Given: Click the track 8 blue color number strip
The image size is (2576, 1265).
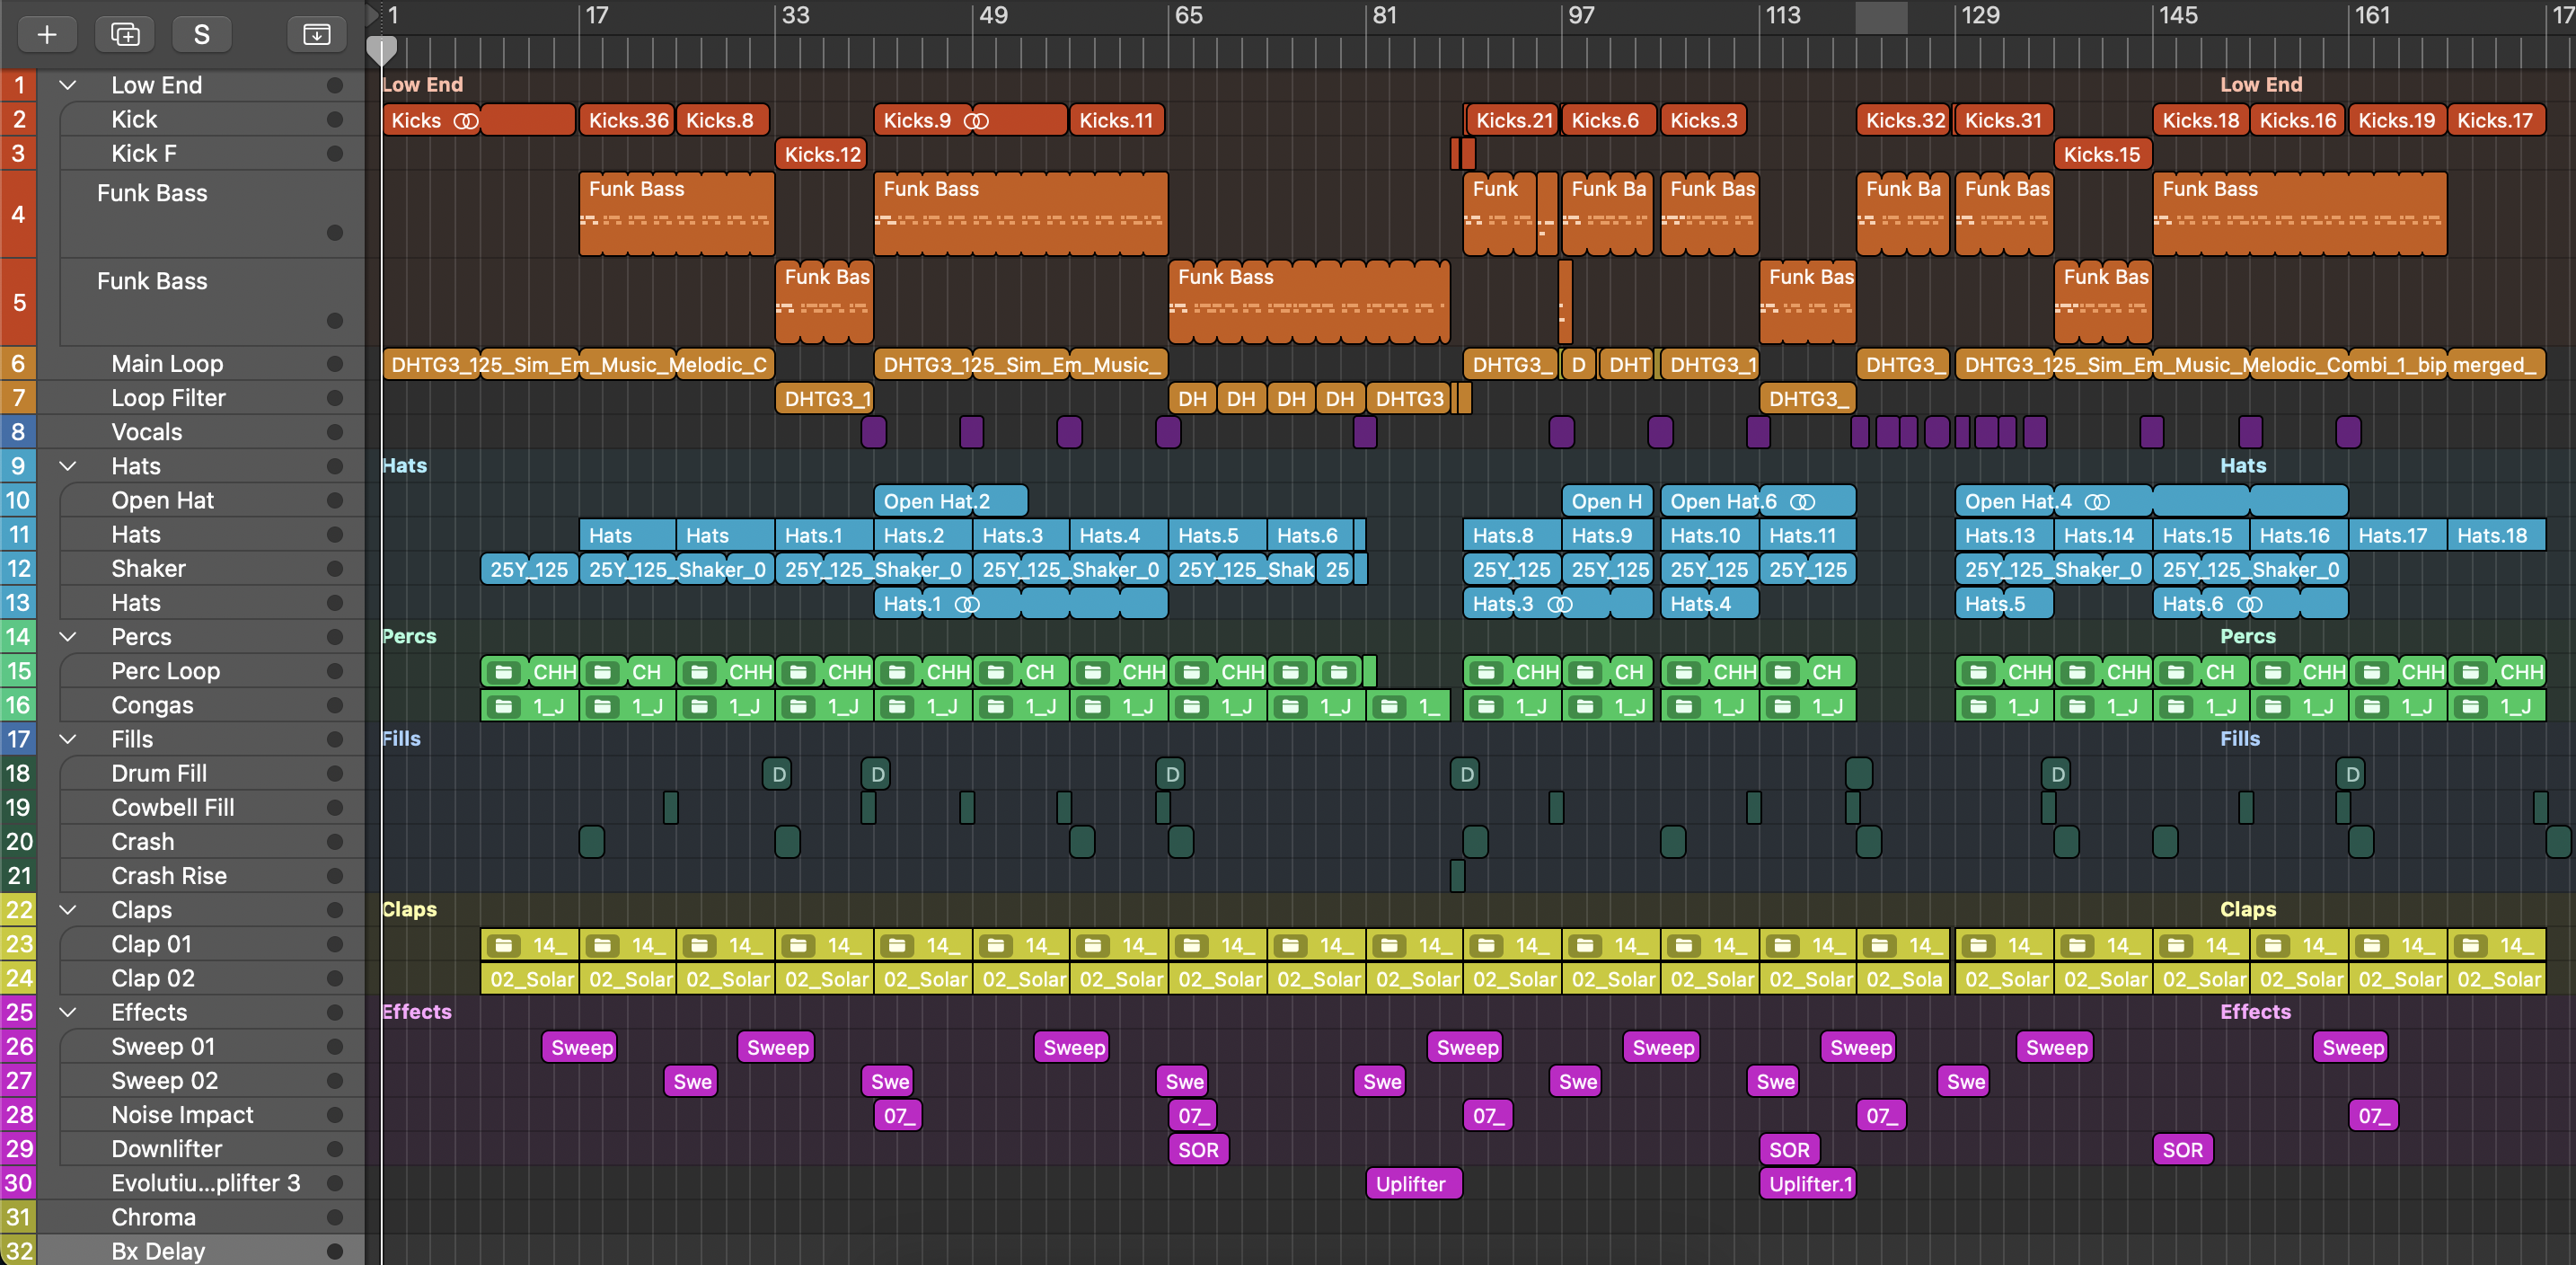Looking at the screenshot, I should [18, 432].
